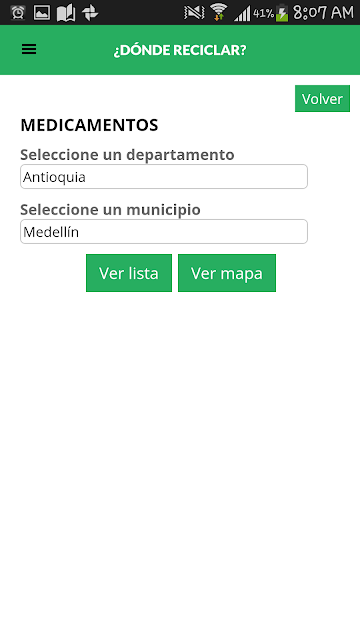Tap the map book notification icon
The width and height of the screenshot is (360, 640).
click(66, 13)
